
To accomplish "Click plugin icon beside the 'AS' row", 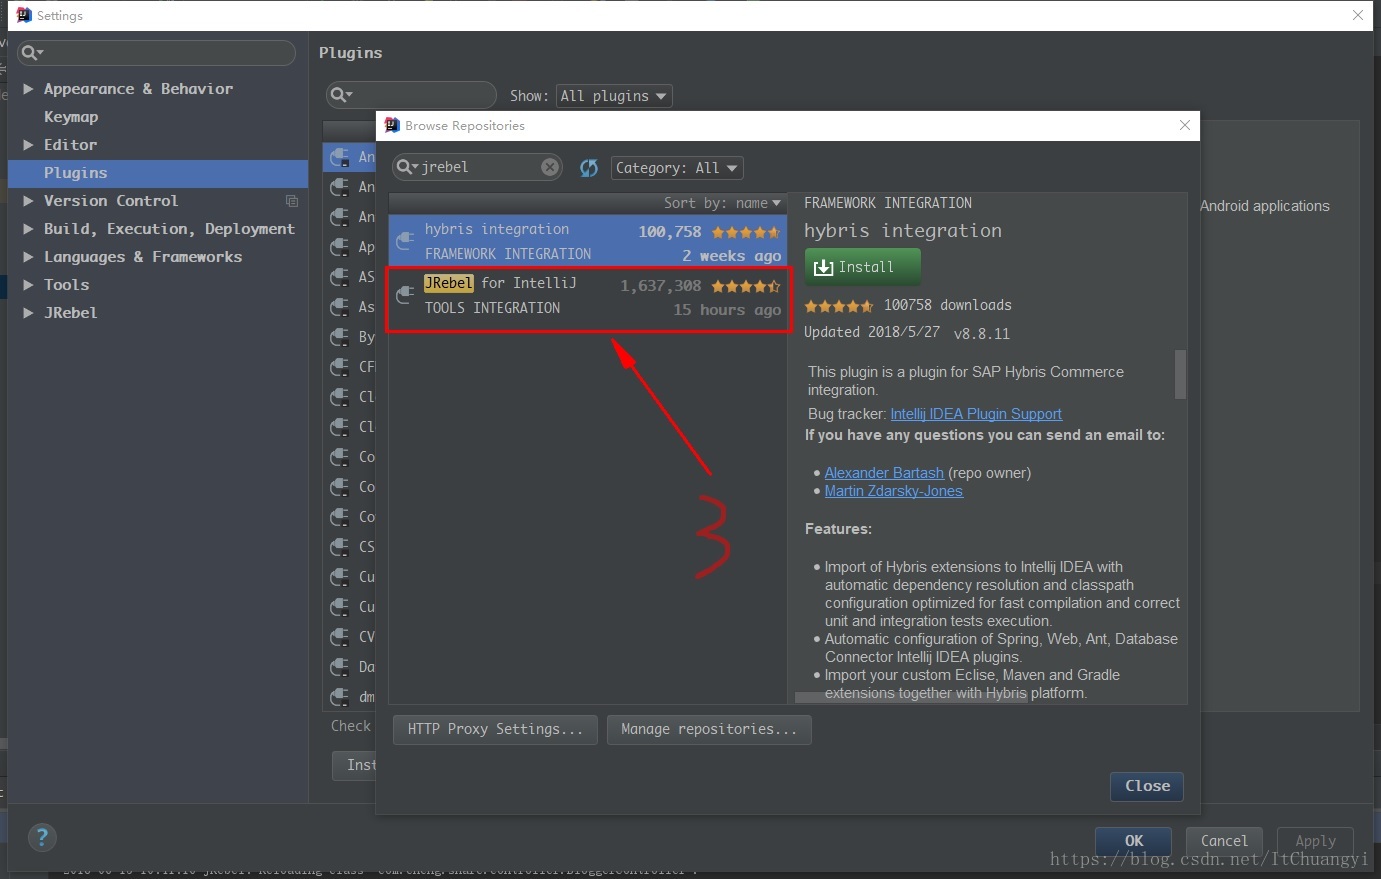I will click(340, 277).
